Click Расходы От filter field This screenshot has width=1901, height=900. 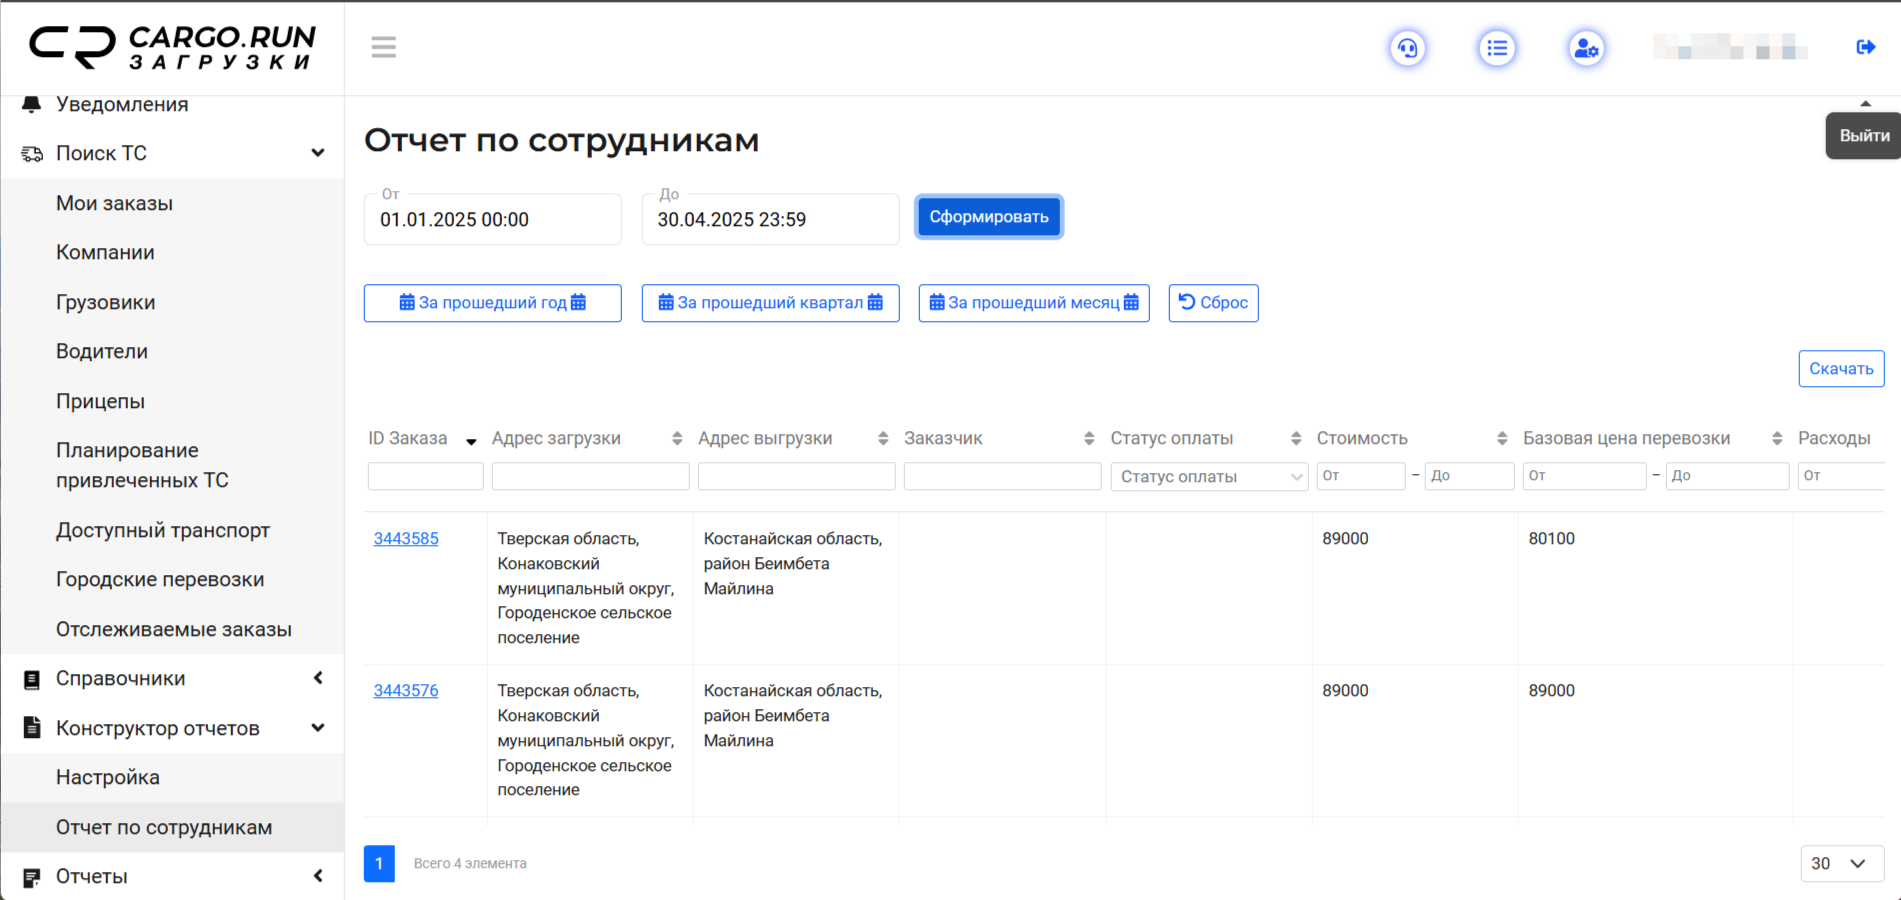pyautogui.click(x=1841, y=476)
